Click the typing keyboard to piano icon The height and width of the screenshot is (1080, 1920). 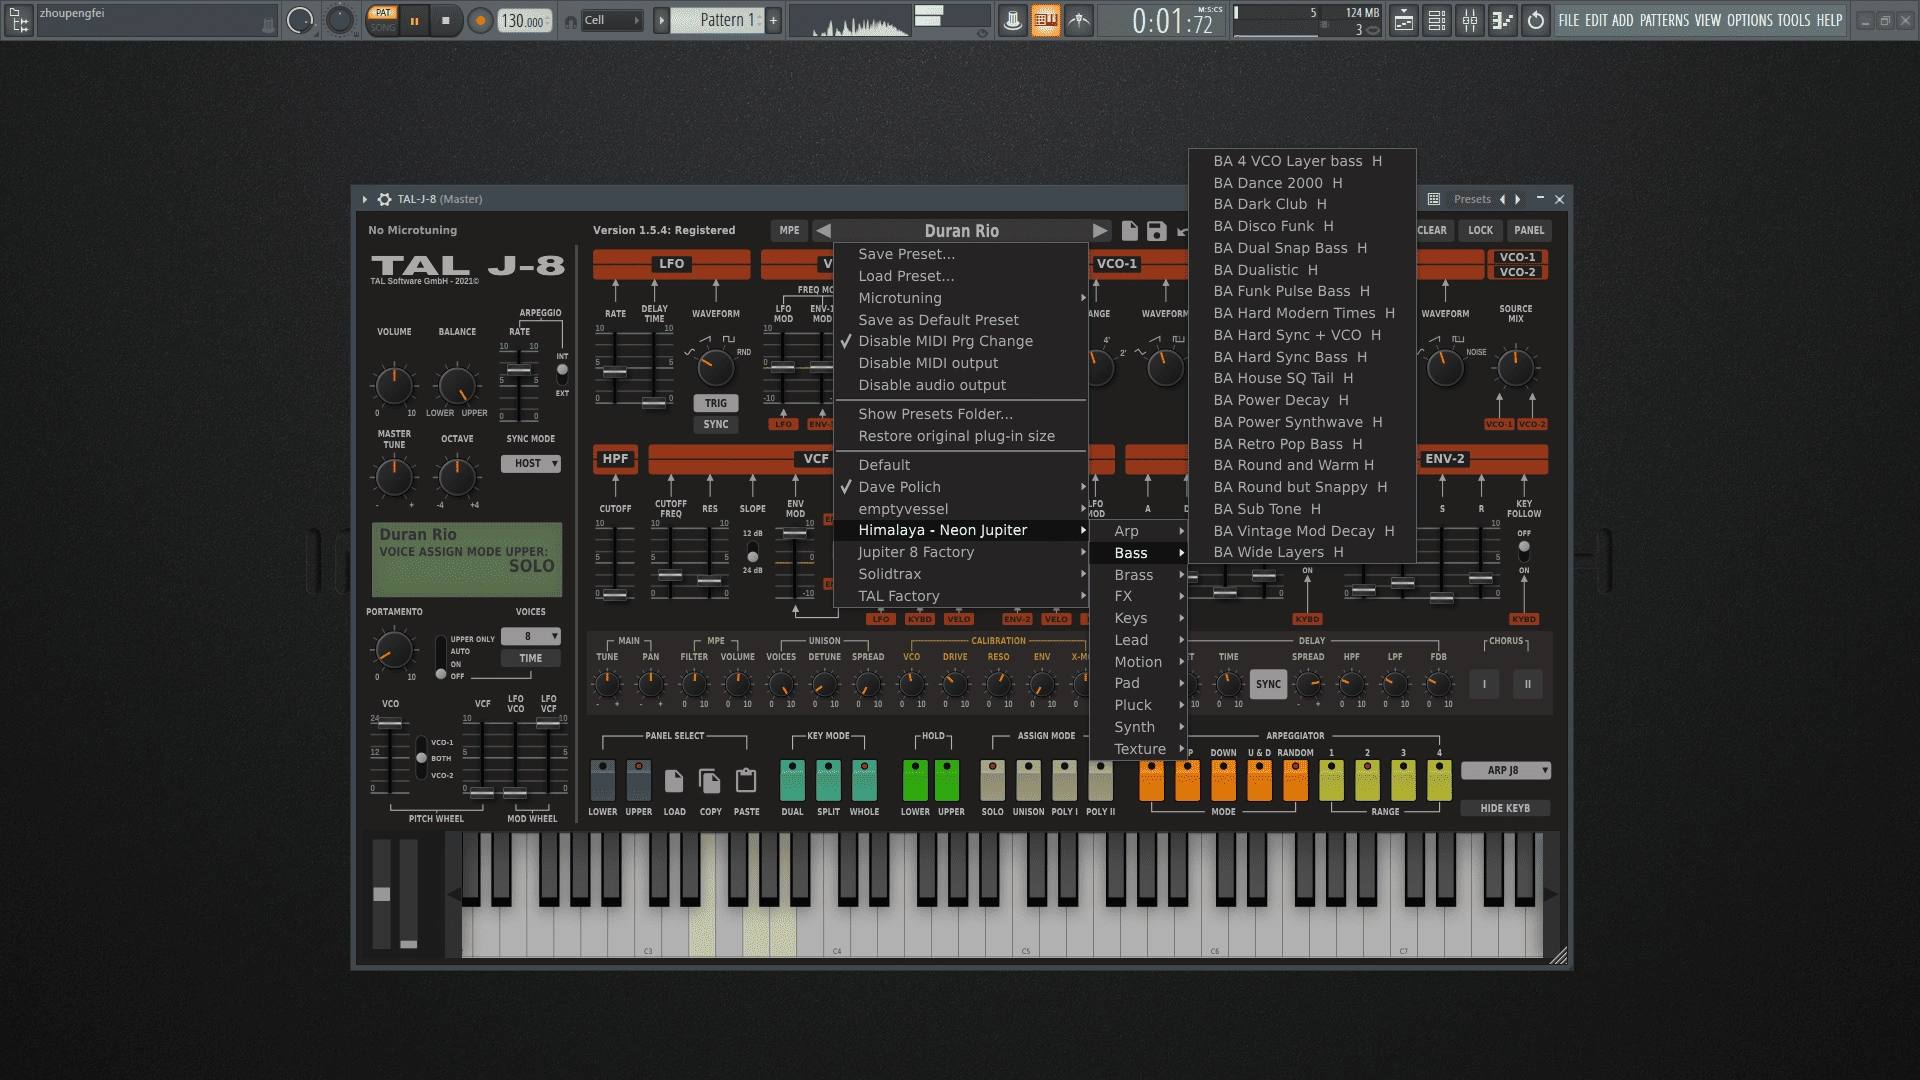pyautogui.click(x=1045, y=20)
